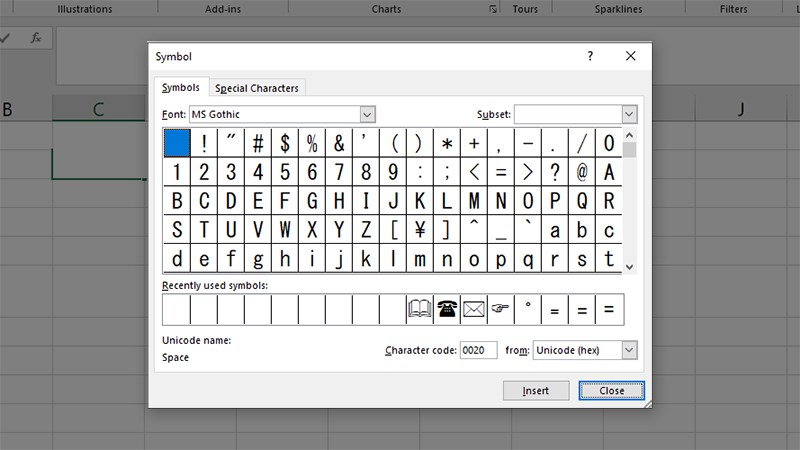Select the degree symbol in recent symbols
This screenshot has height=450, width=800.
528,310
